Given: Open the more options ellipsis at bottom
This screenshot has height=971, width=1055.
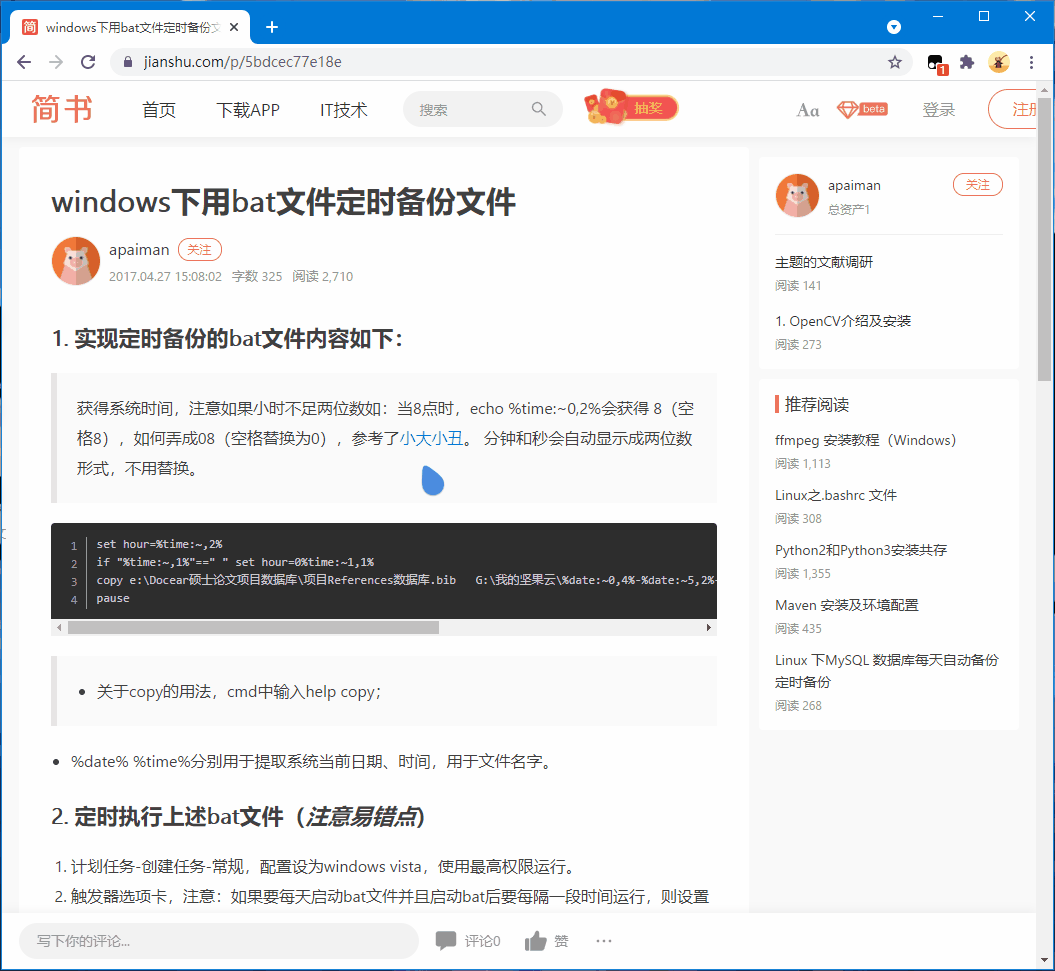Looking at the screenshot, I should pyautogui.click(x=604, y=941).
